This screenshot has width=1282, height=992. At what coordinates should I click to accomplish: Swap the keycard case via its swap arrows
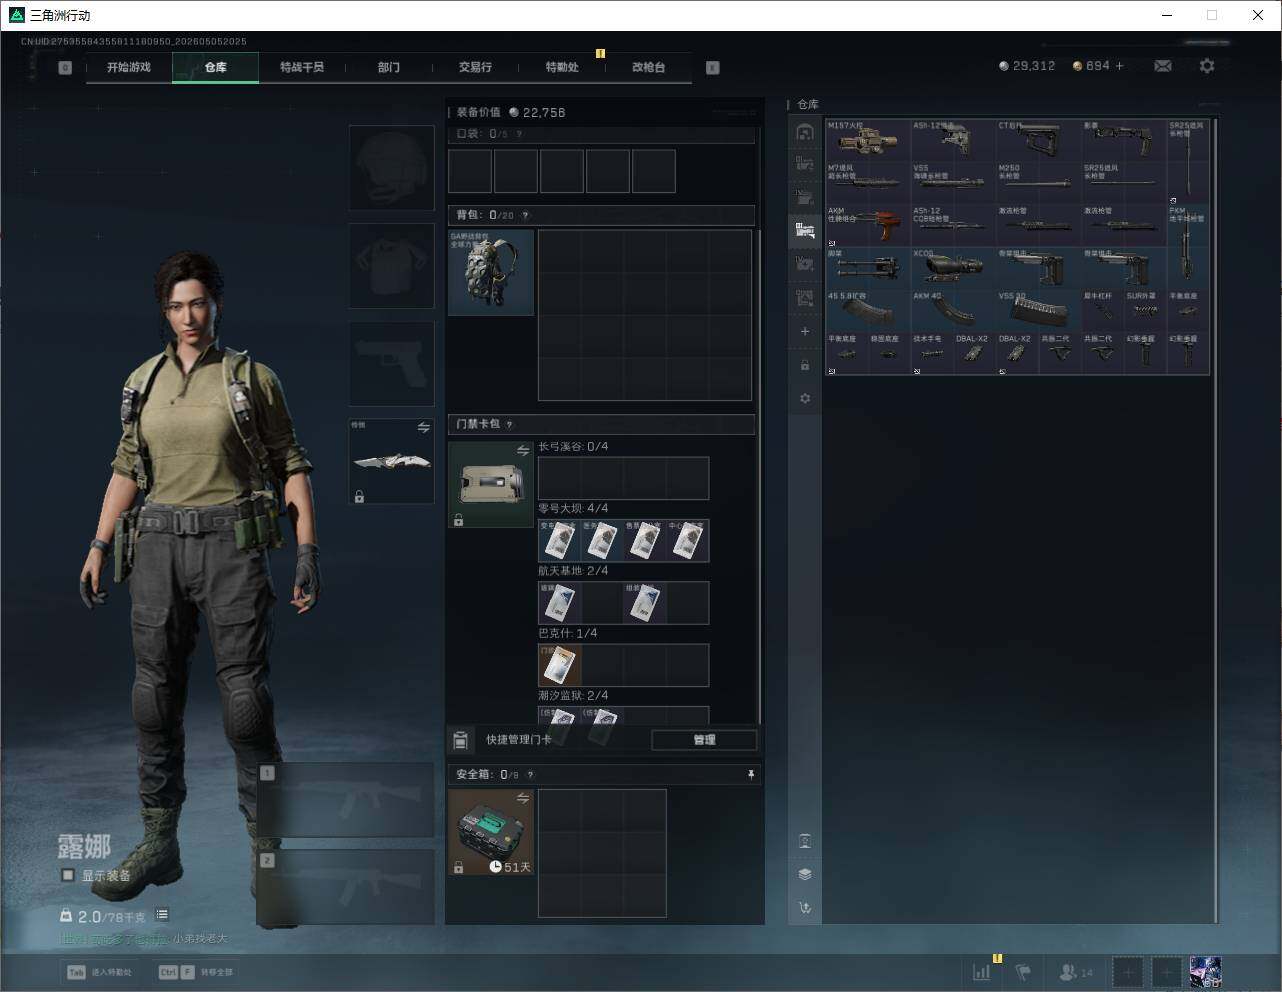(x=522, y=451)
